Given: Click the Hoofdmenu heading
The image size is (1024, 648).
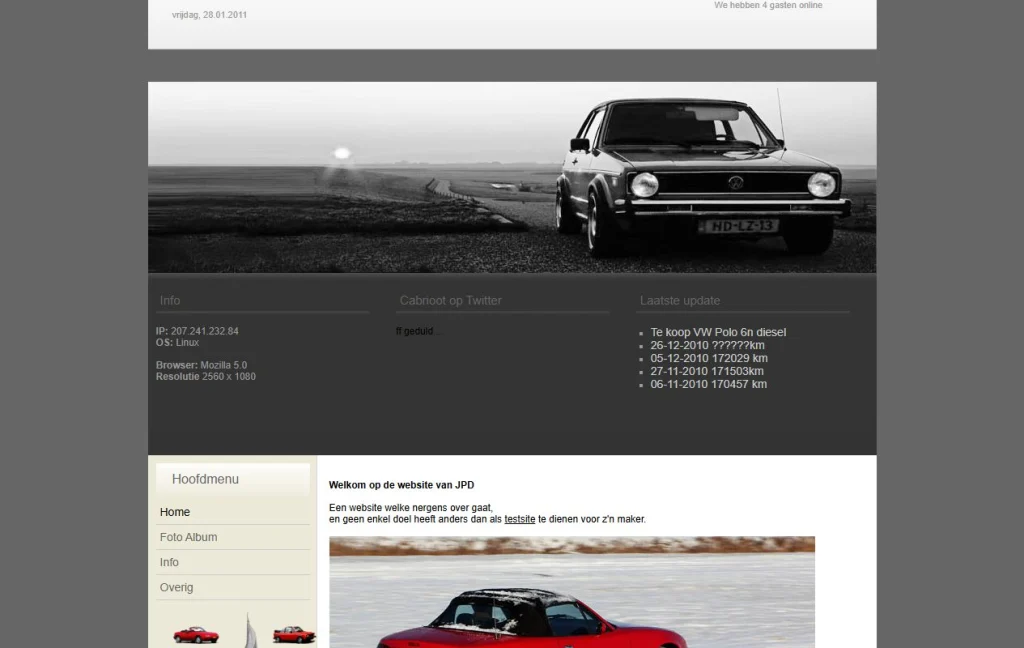Looking at the screenshot, I should [205, 479].
